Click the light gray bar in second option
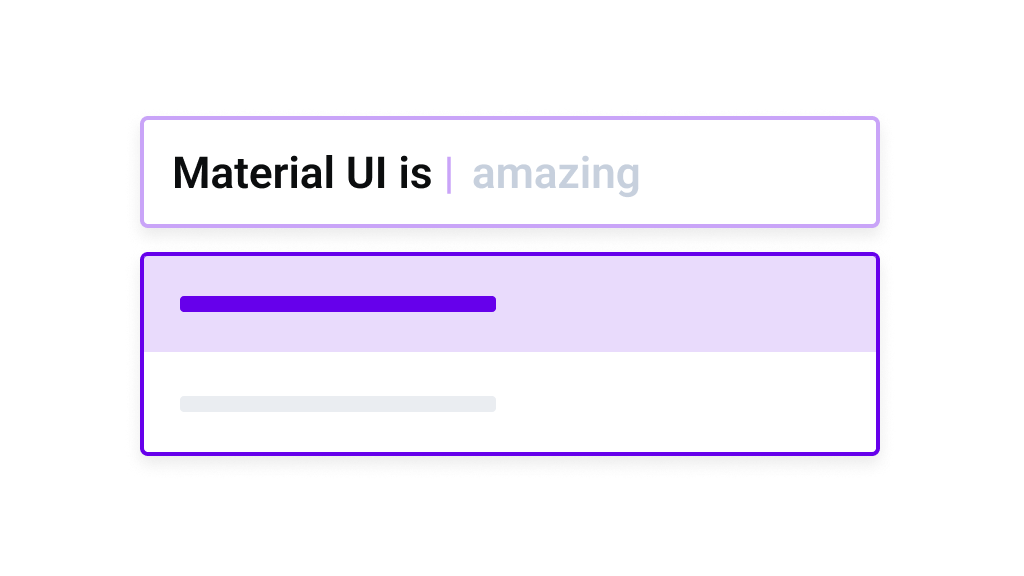 (x=338, y=404)
